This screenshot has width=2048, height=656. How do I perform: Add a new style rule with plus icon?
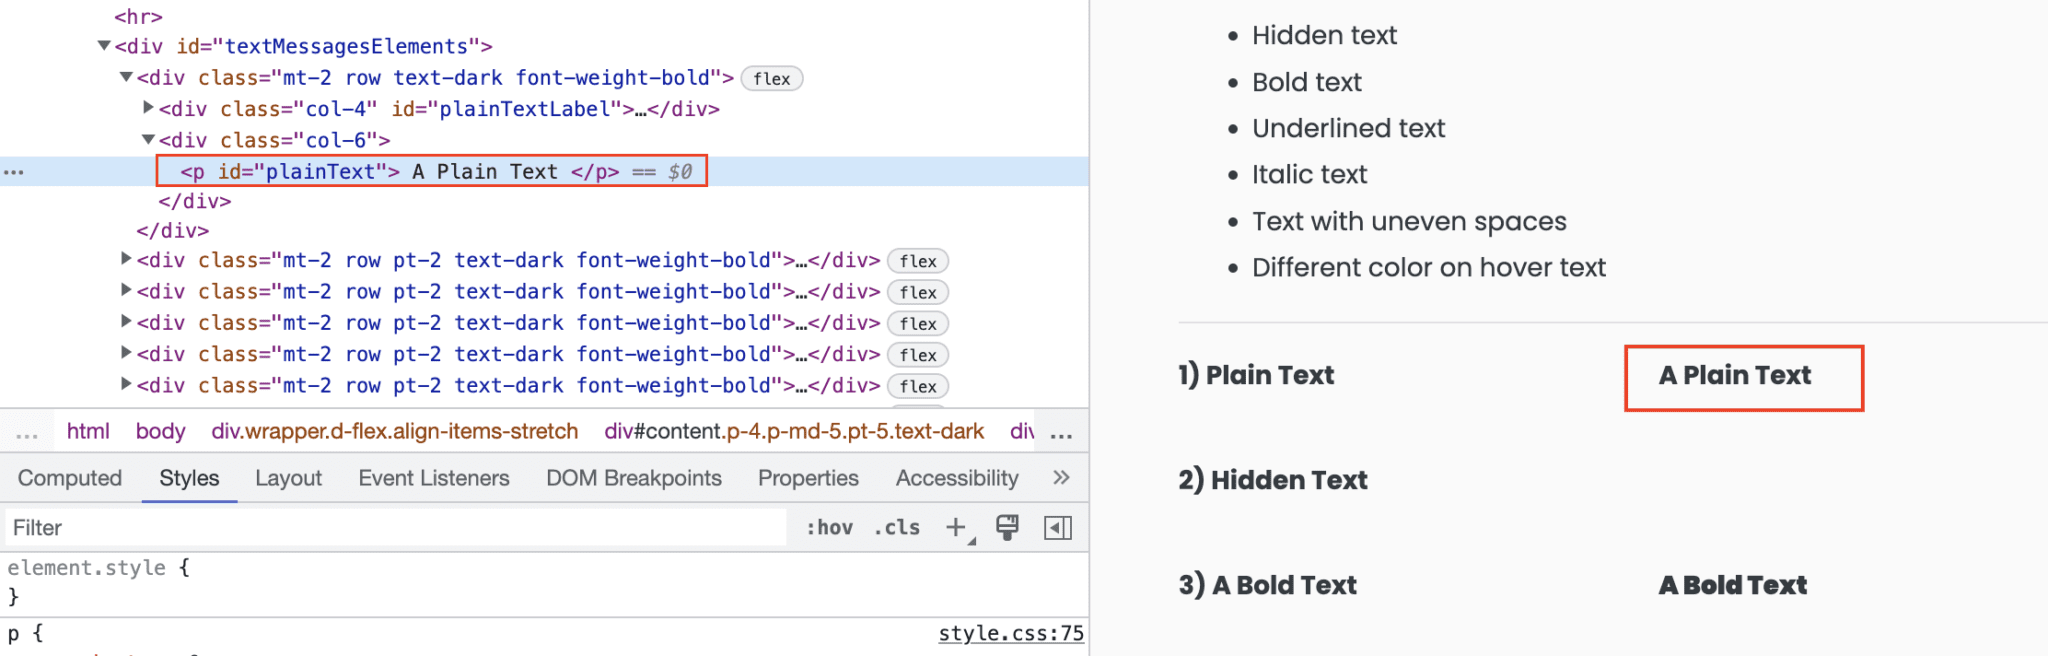957,527
